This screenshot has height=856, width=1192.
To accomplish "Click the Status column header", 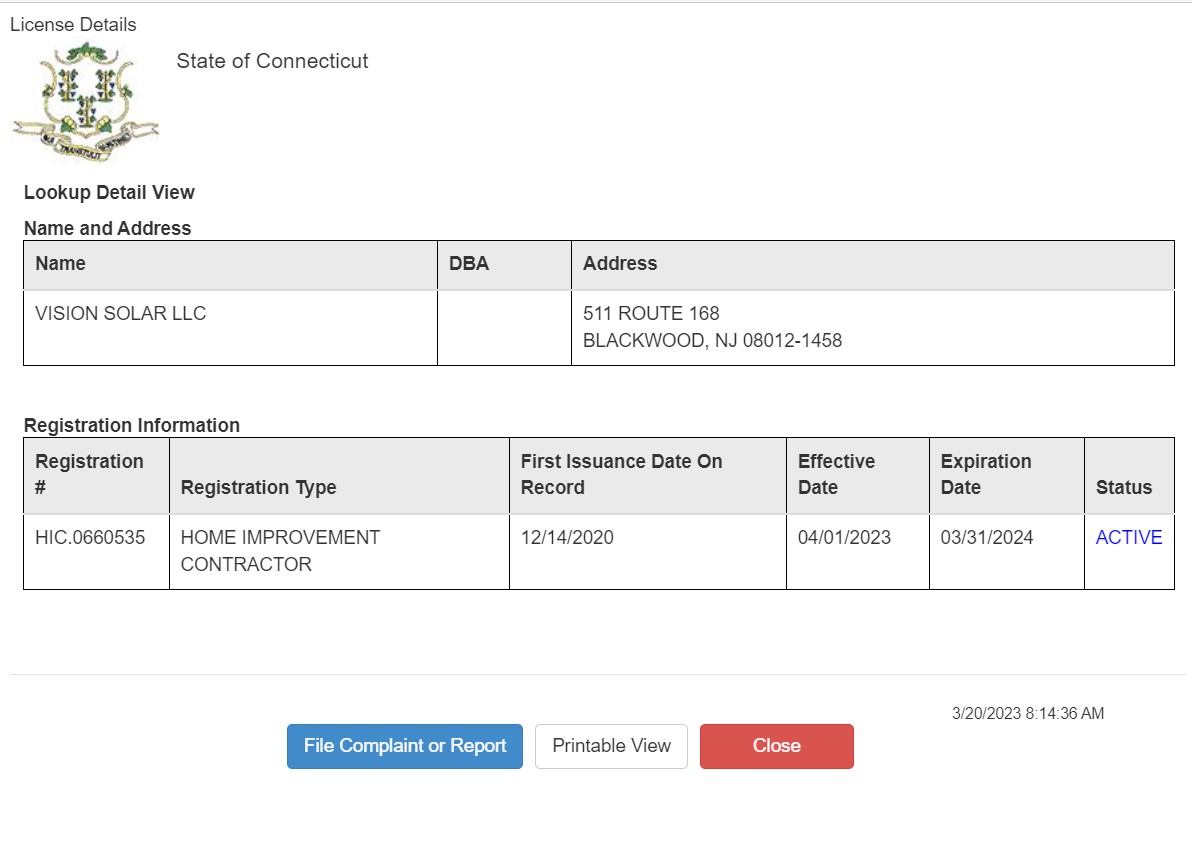I will [x=1124, y=488].
